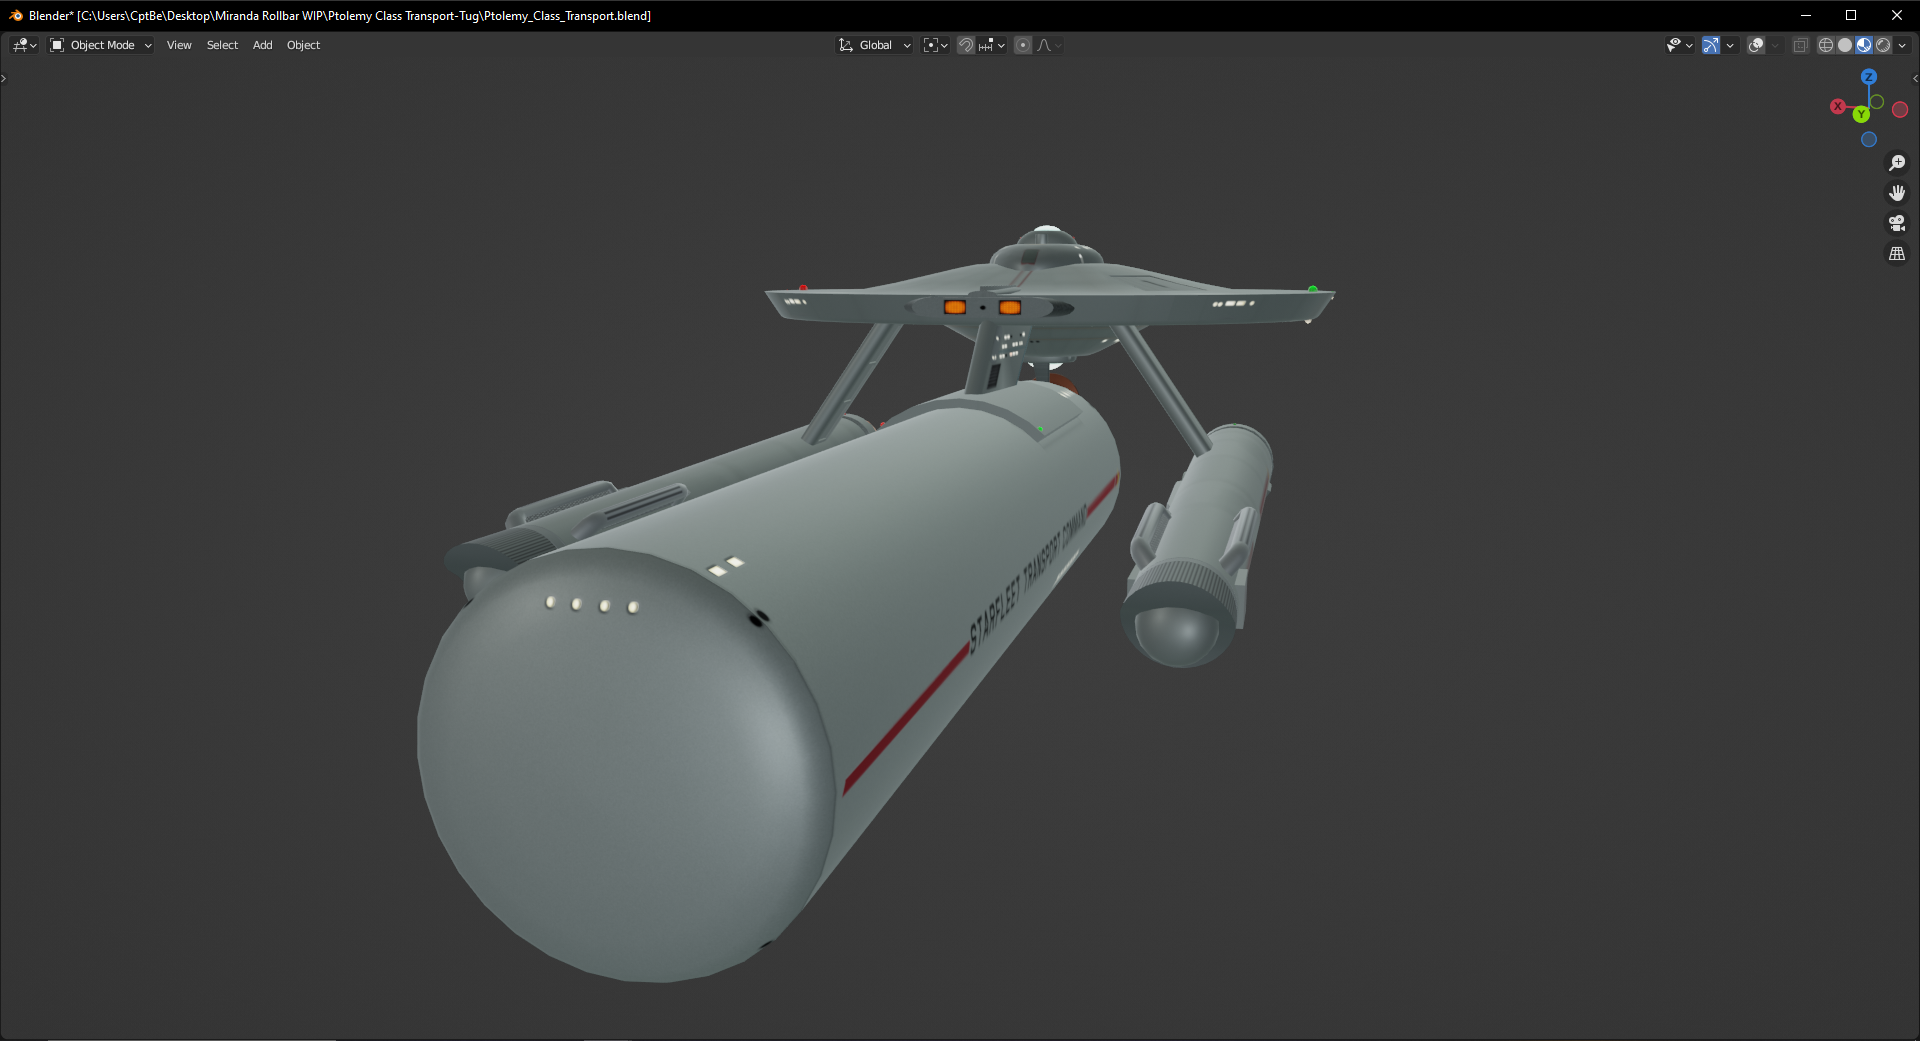
Task: Open the View menu
Action: pyautogui.click(x=179, y=45)
